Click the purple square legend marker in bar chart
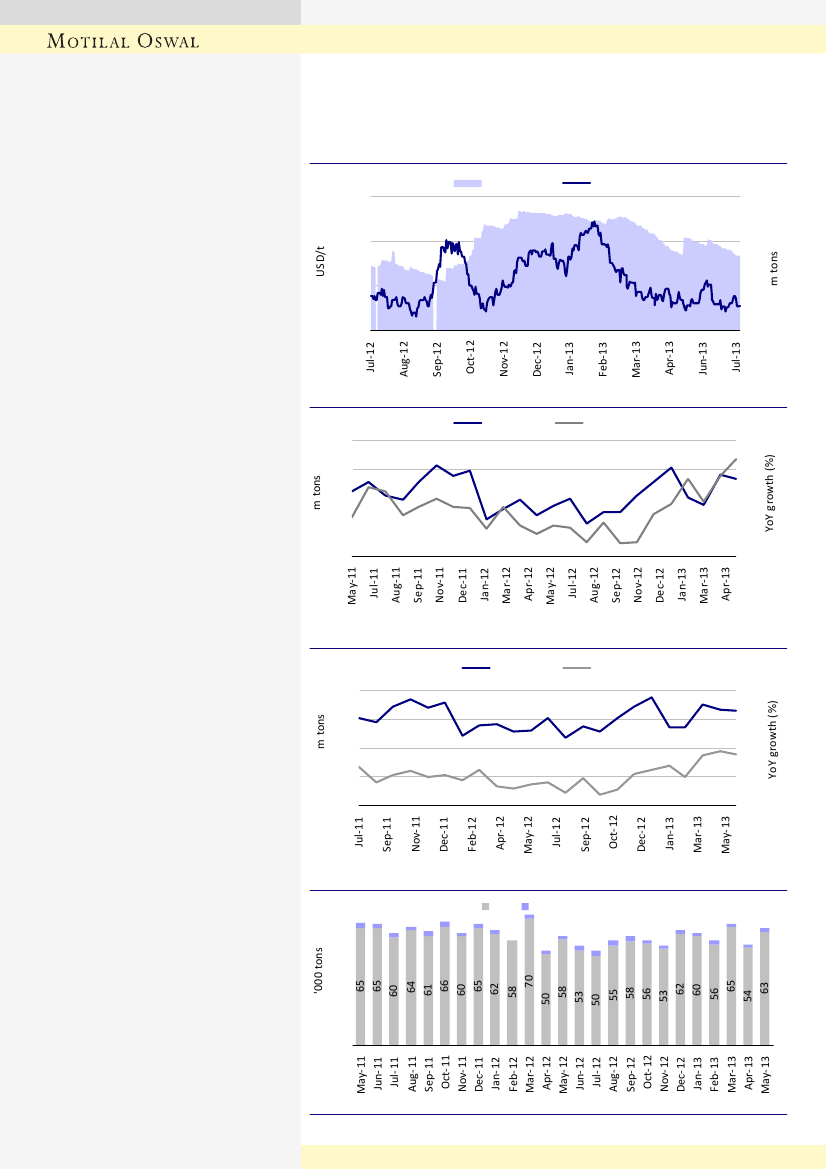 coord(525,906)
